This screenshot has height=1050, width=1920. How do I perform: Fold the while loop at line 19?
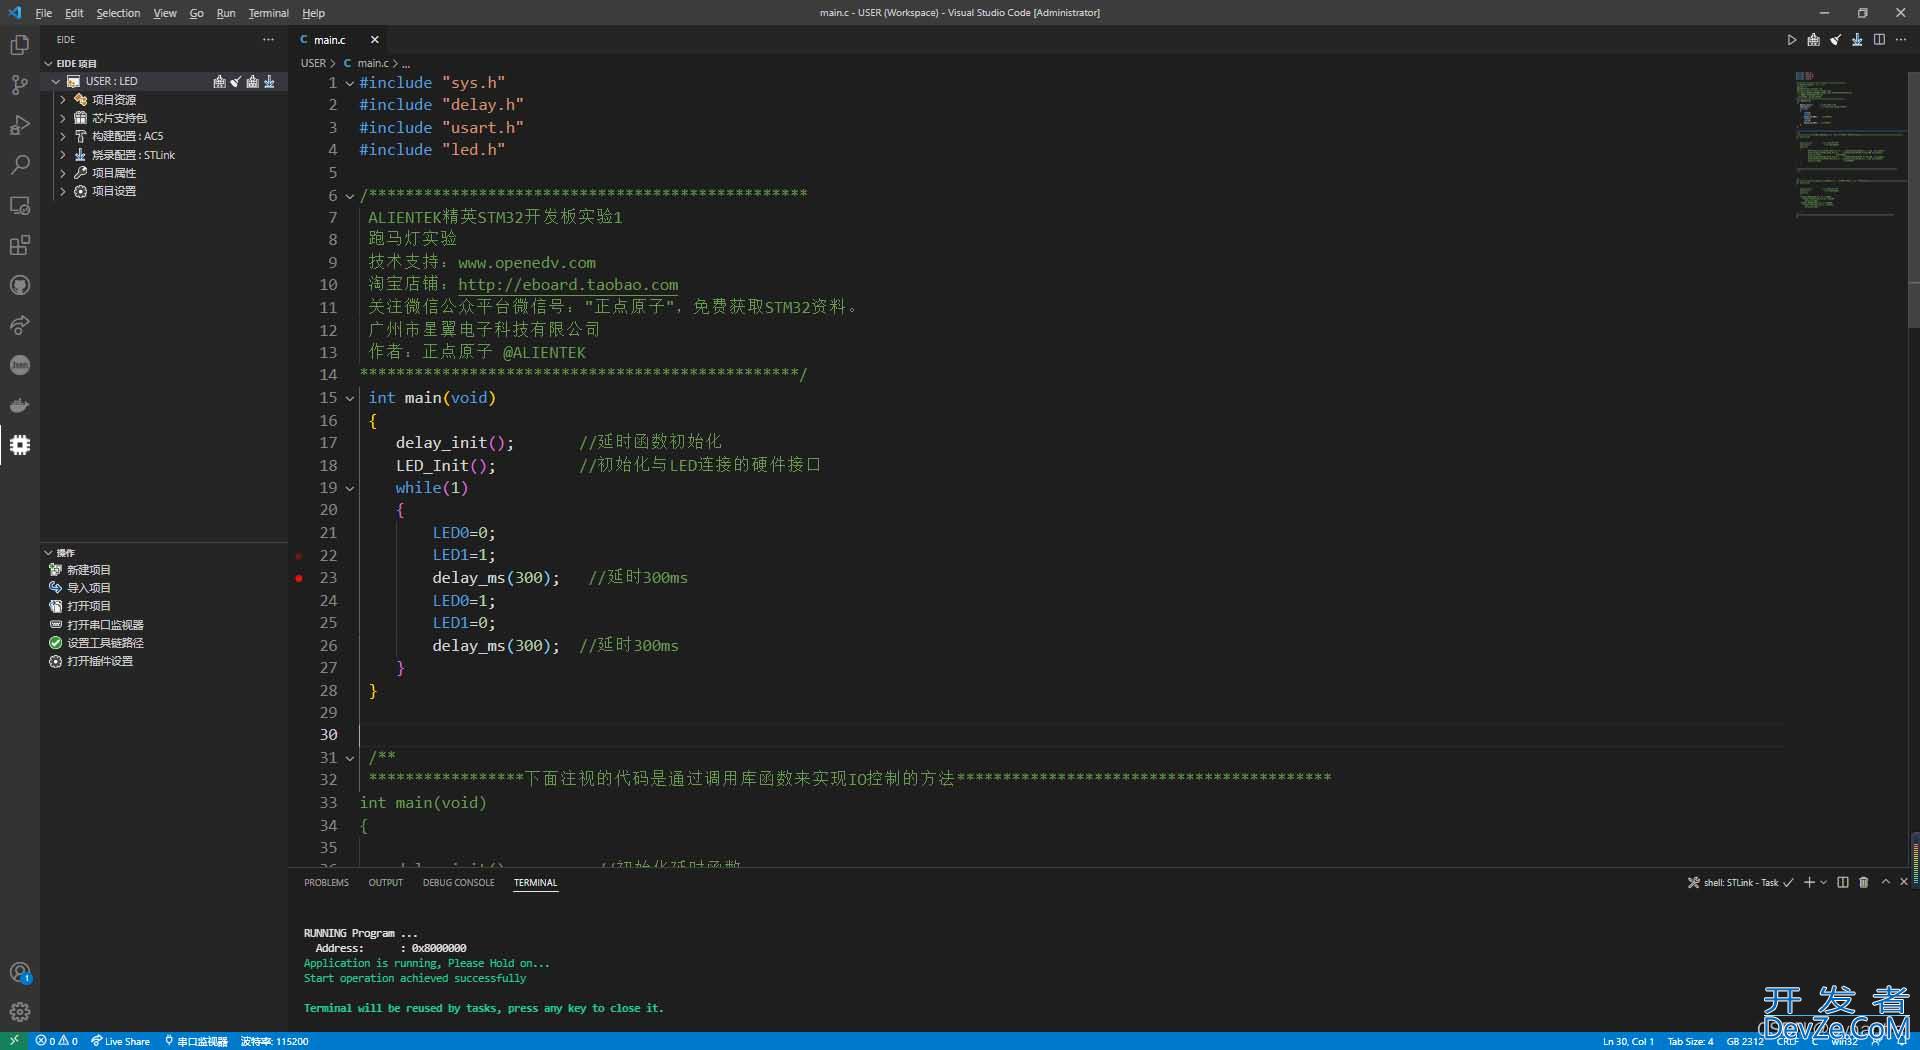350,488
